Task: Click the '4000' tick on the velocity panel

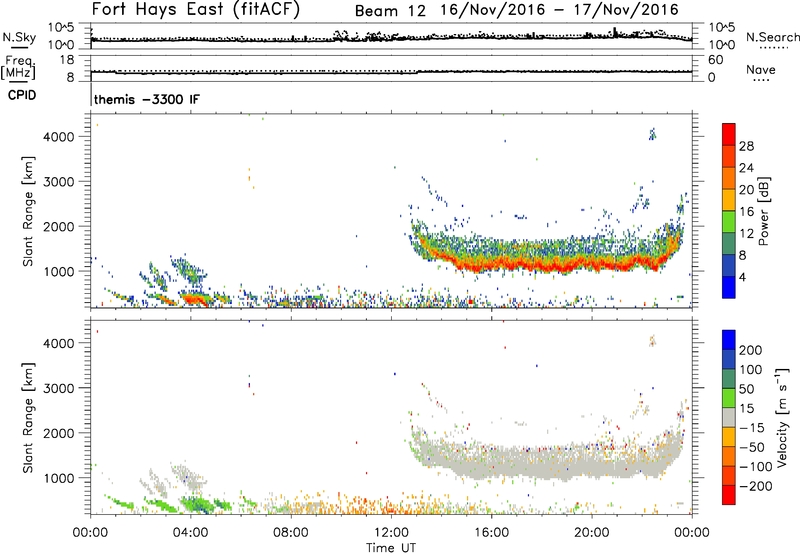Action: (58, 343)
